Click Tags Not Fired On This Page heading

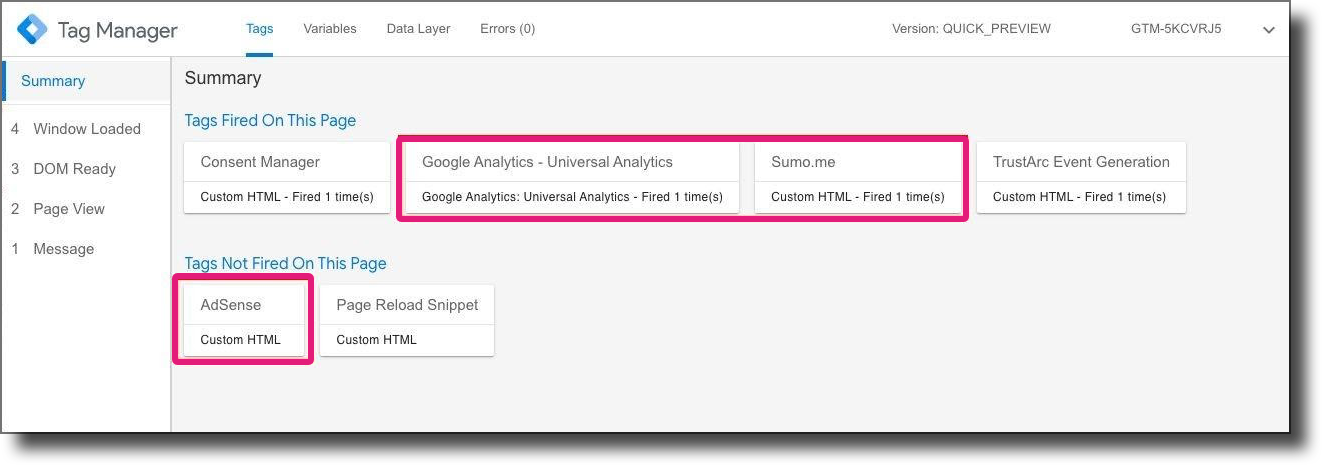[x=285, y=263]
